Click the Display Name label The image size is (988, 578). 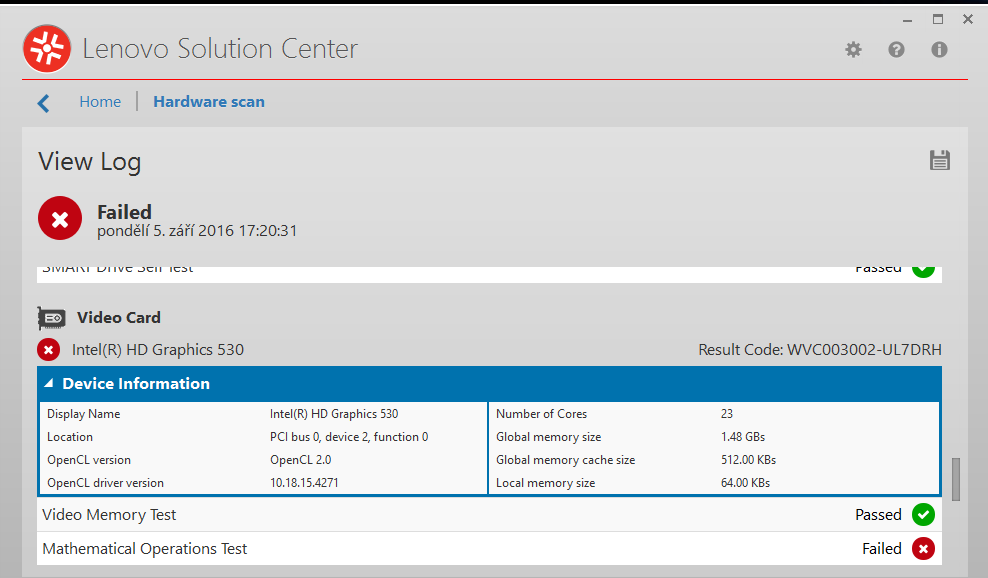tap(84, 413)
